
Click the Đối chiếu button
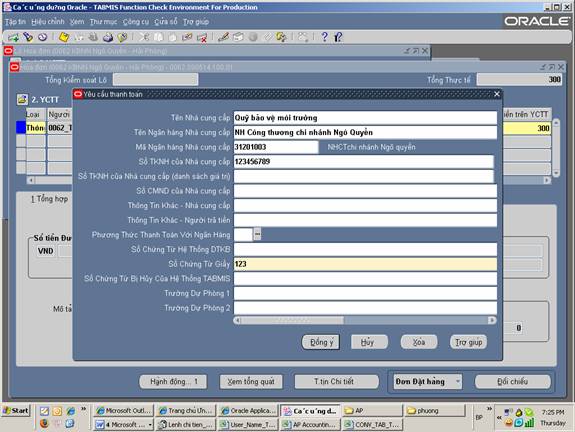(513, 382)
